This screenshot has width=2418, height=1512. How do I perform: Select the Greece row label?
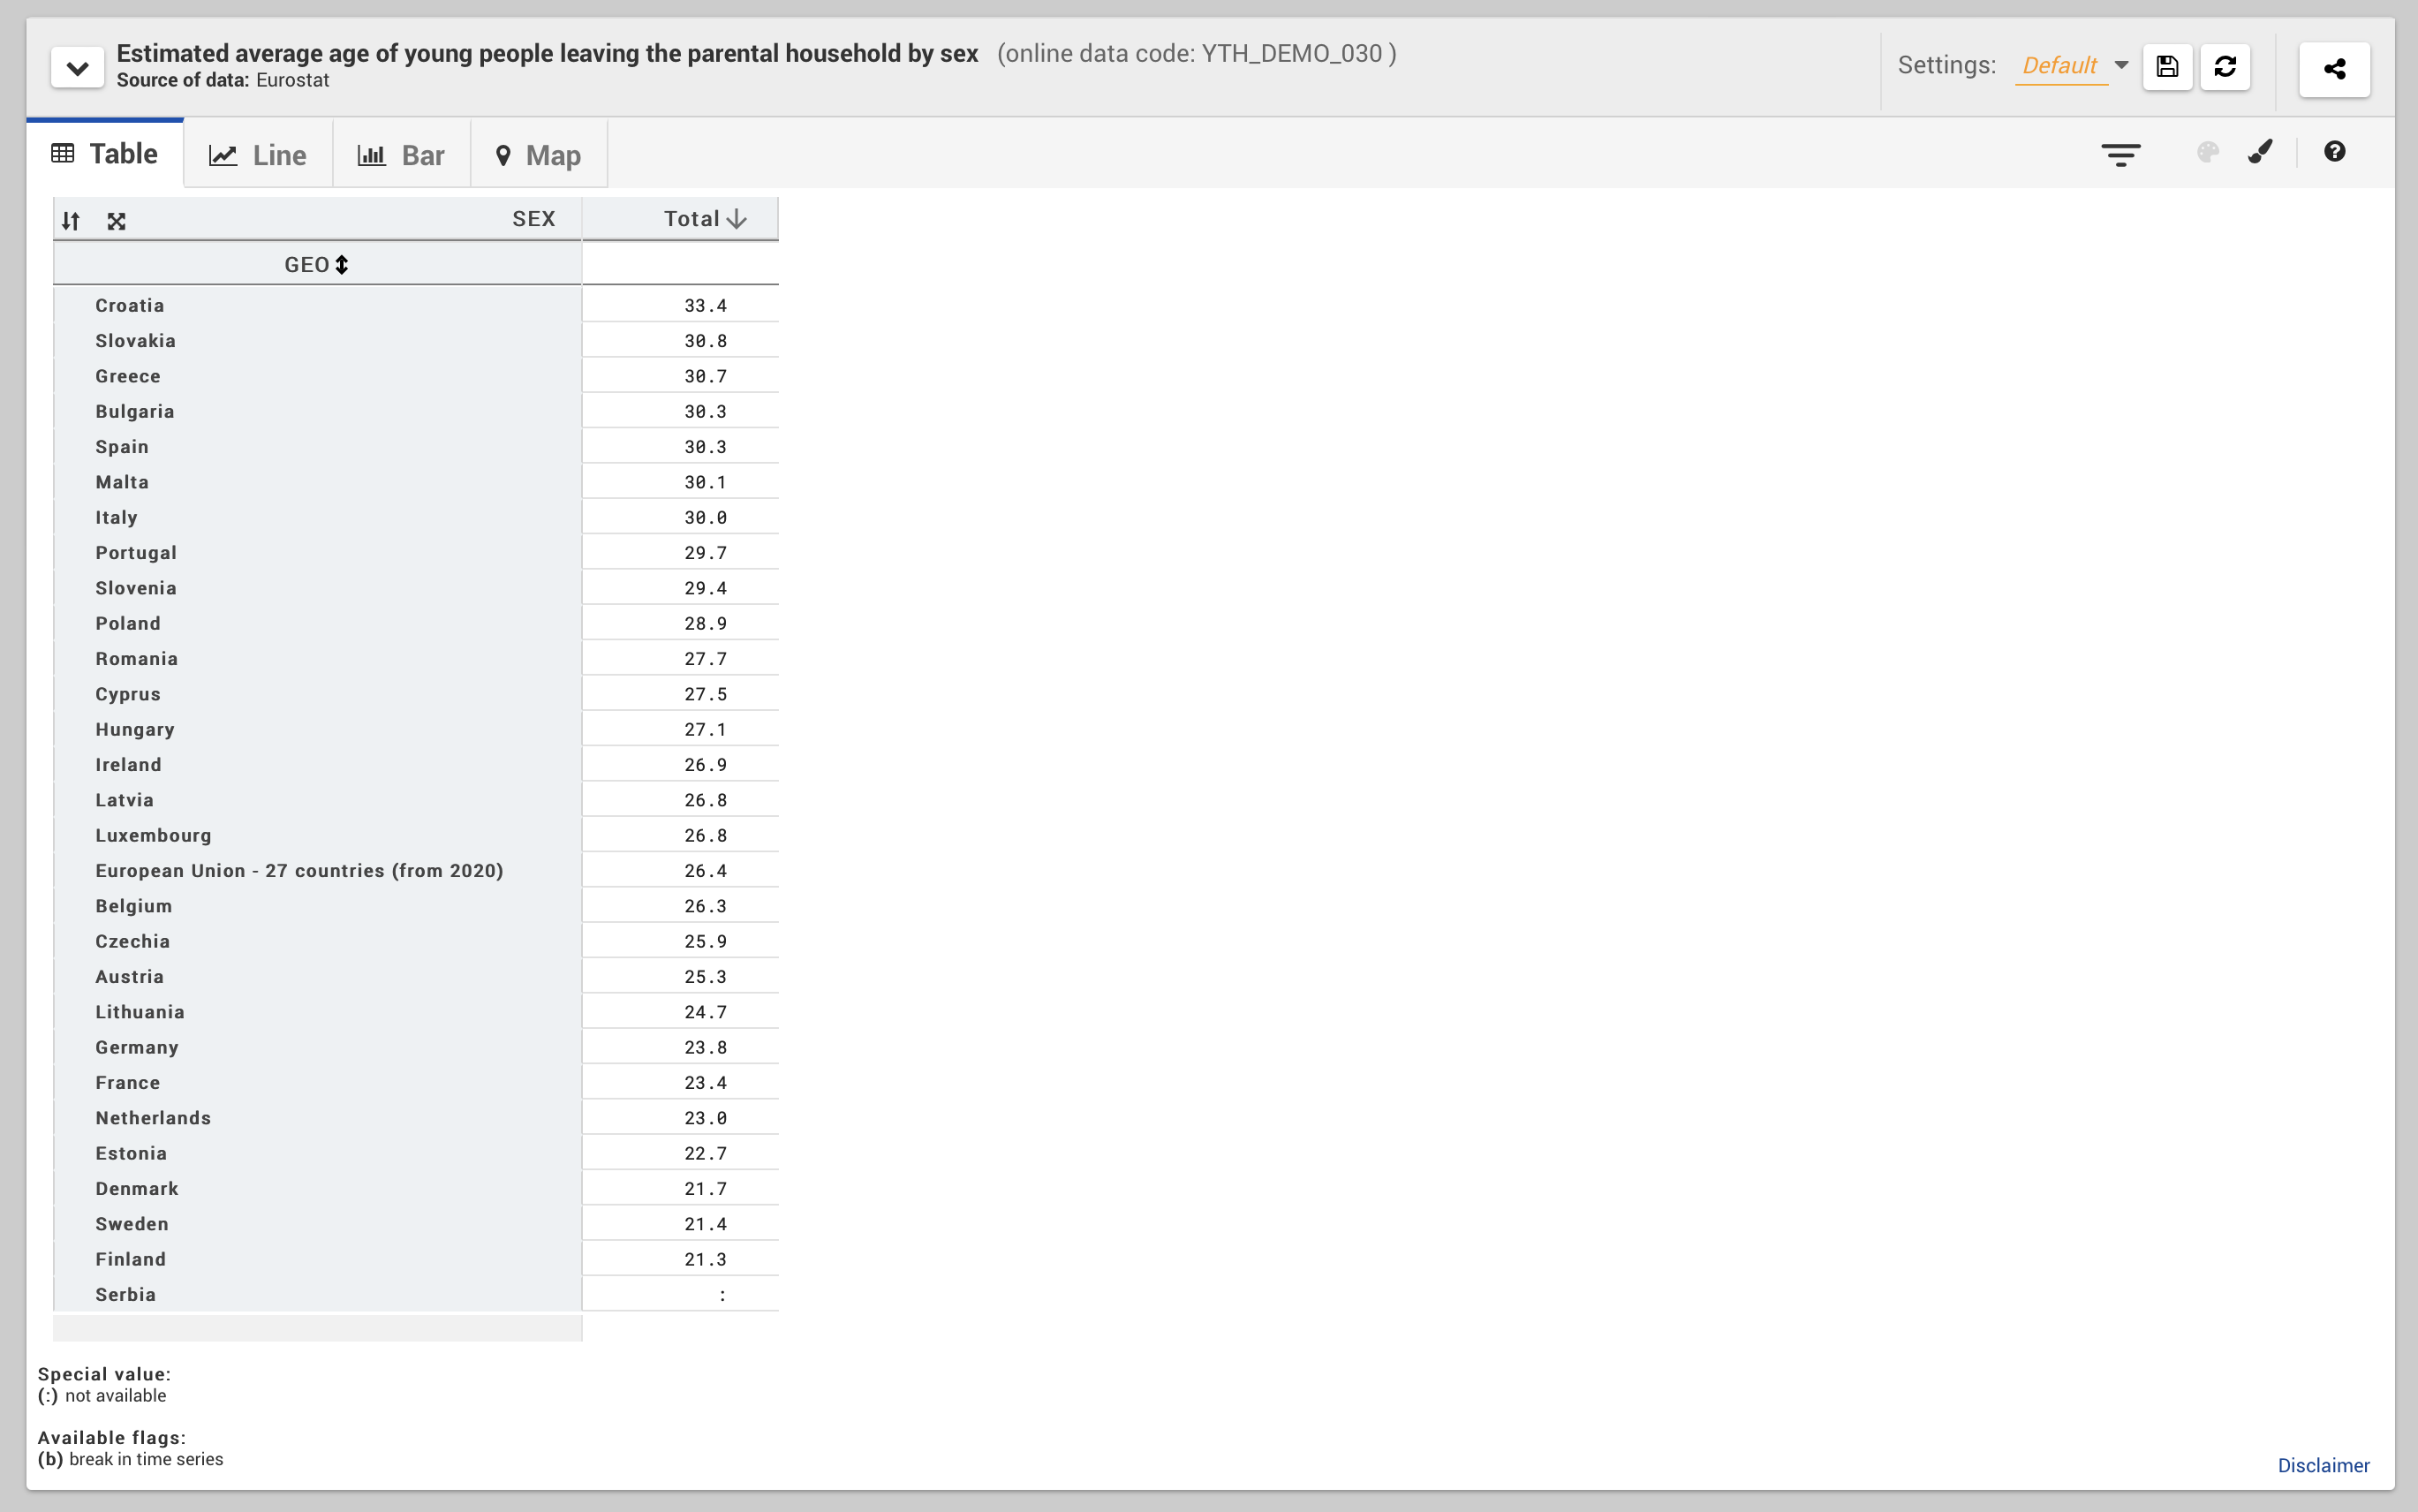[128, 376]
